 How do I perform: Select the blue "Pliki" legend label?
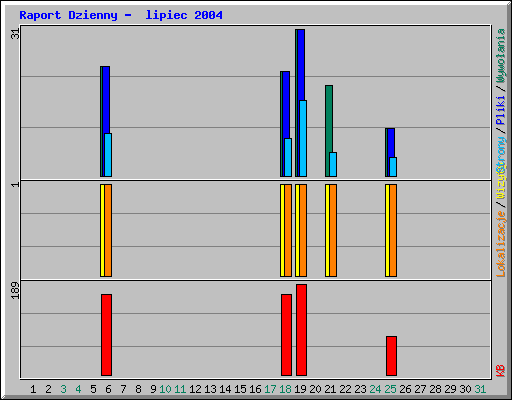pos(501,110)
